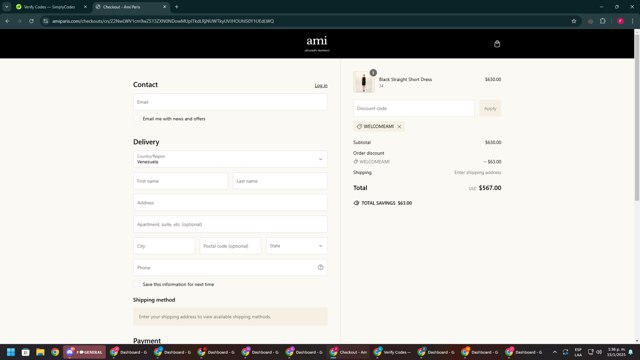The width and height of the screenshot is (640, 360).
Task: Switch to Verify Codes SimplyCodes tab
Action: pos(51,7)
